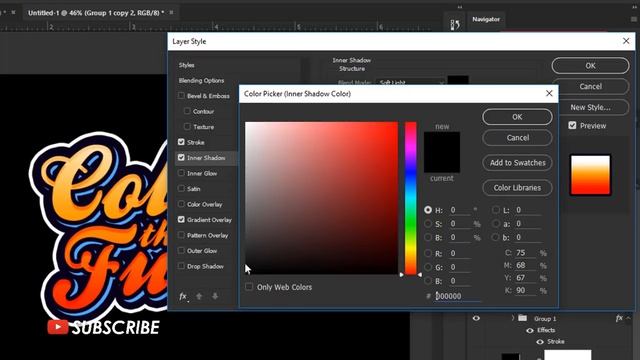Click Add to Swatches button
This screenshot has width=640, height=360.
point(517,162)
